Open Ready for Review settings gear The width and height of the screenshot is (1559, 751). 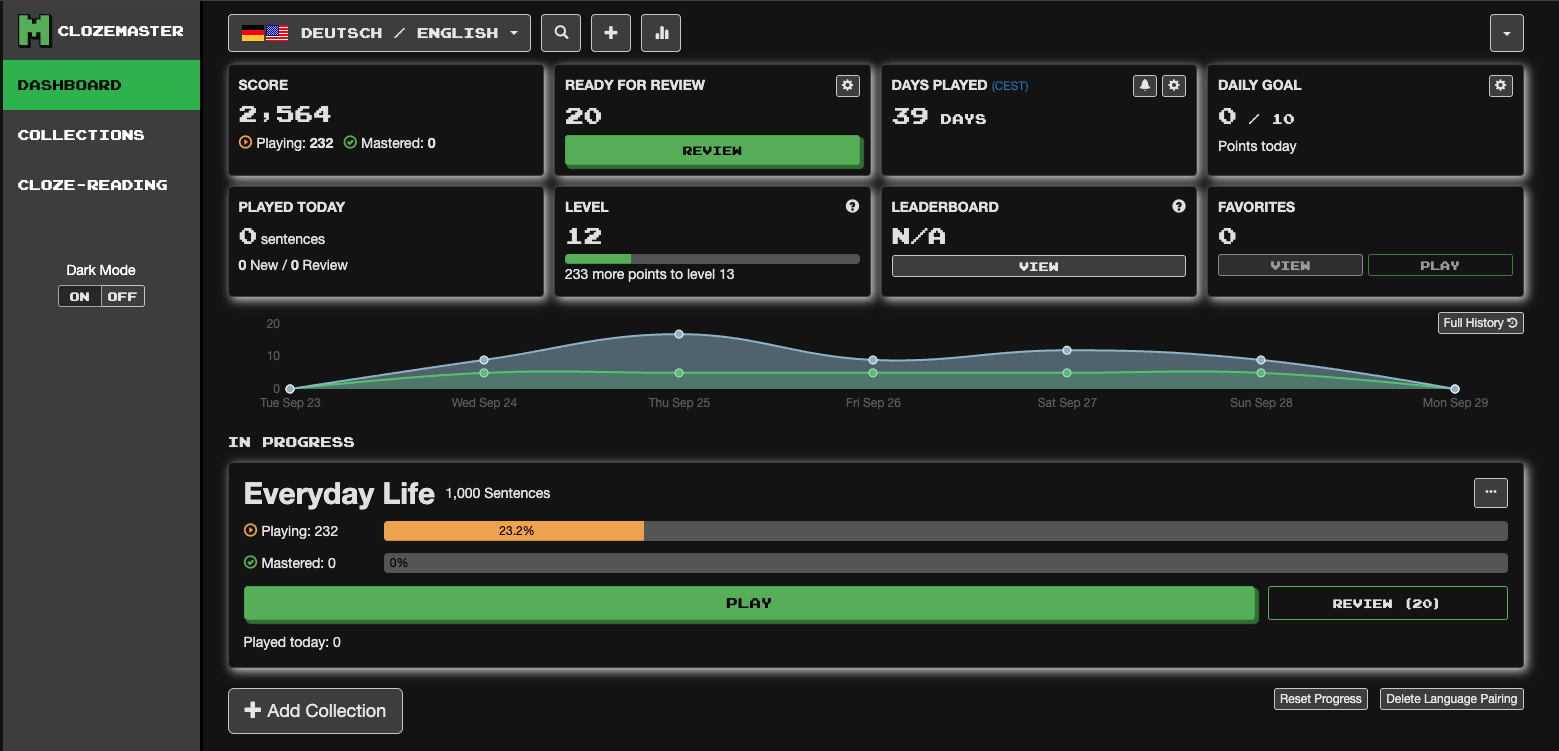point(847,86)
